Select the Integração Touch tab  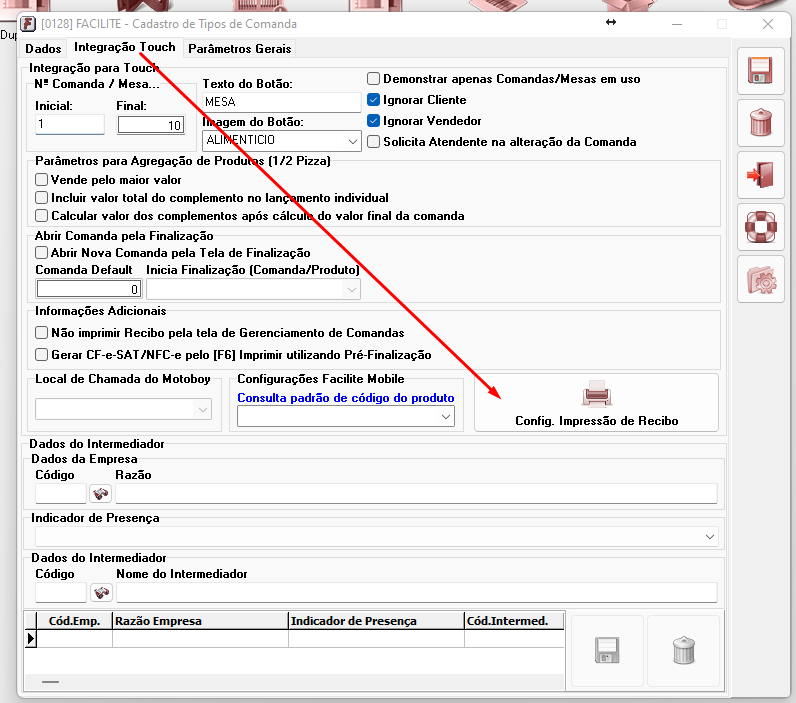(x=124, y=47)
